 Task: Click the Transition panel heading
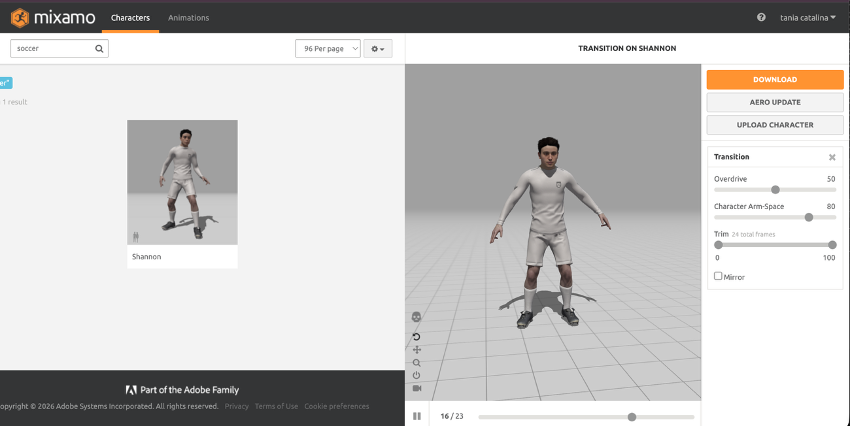[x=731, y=157]
